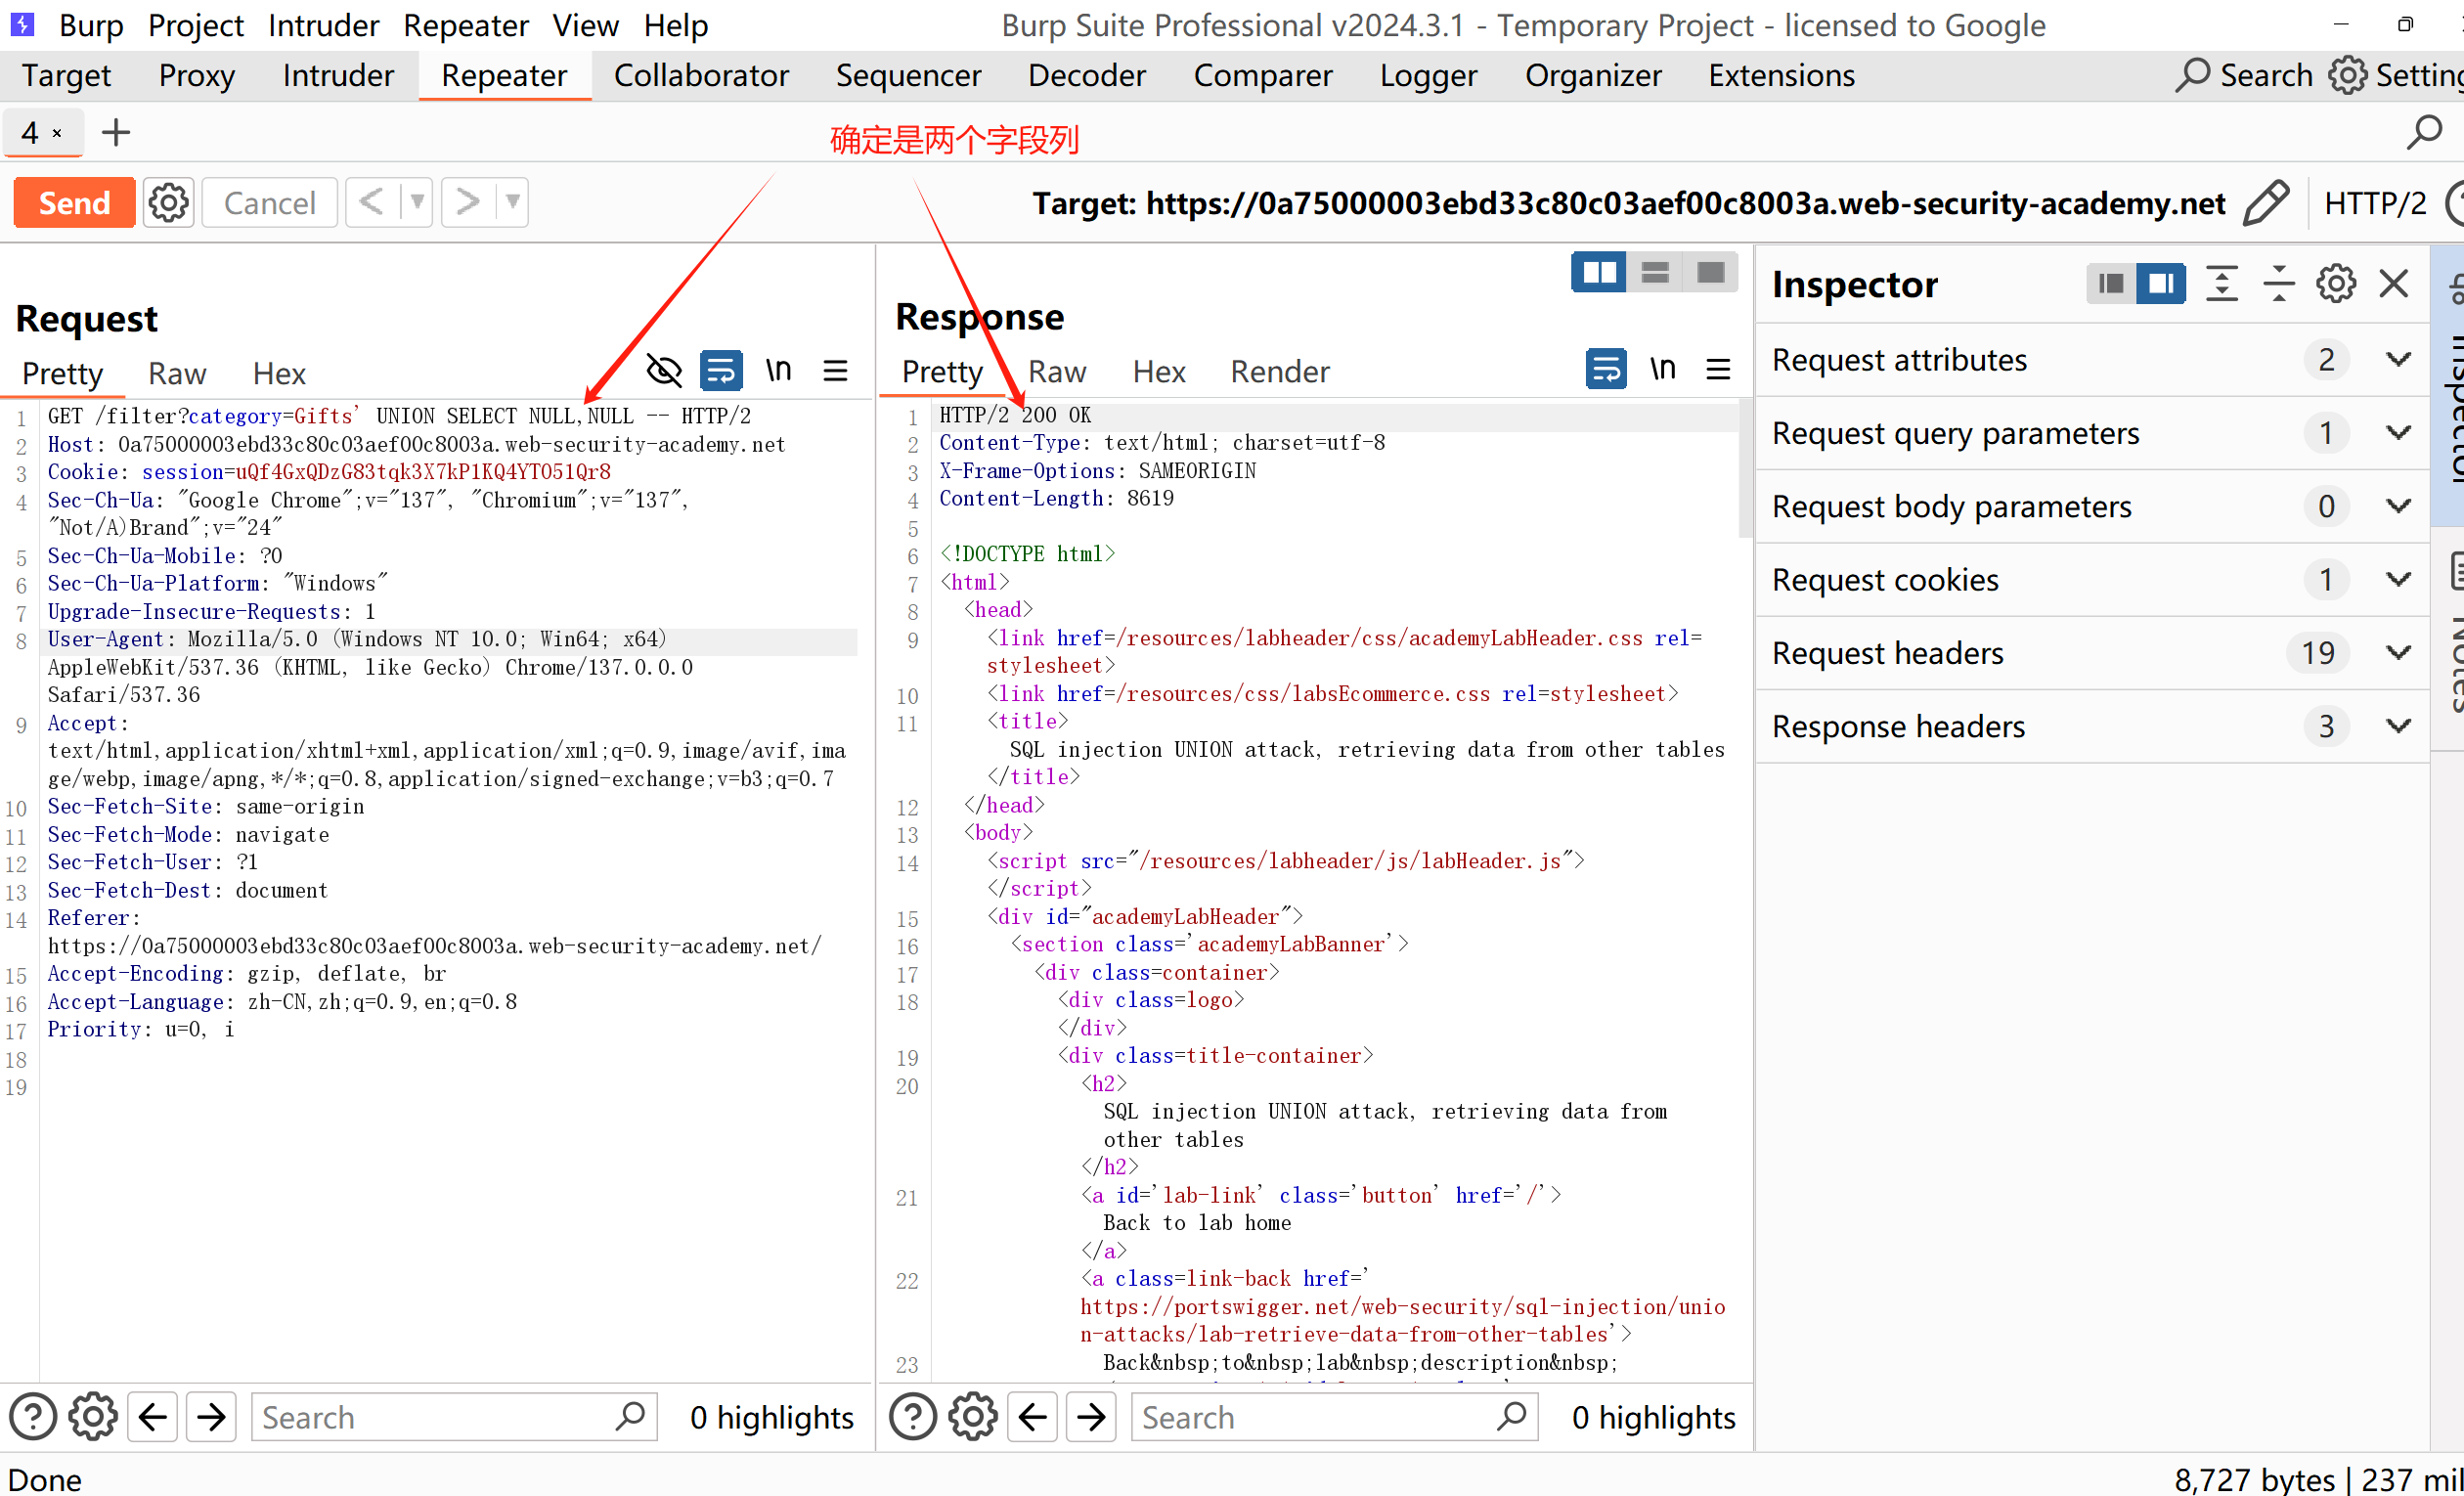Open the Render tab in Response
2464x1496 pixels.
[x=1278, y=372]
